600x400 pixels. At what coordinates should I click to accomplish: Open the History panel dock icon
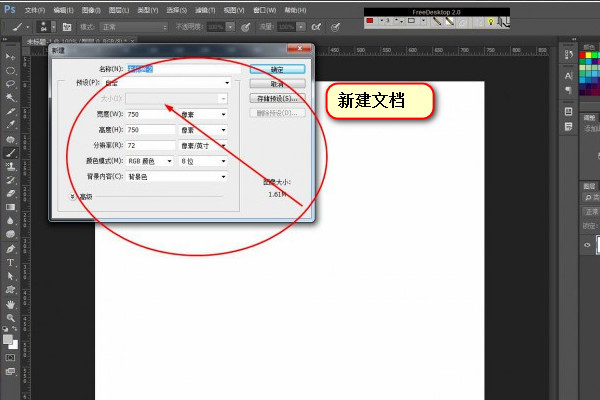pyautogui.click(x=569, y=55)
